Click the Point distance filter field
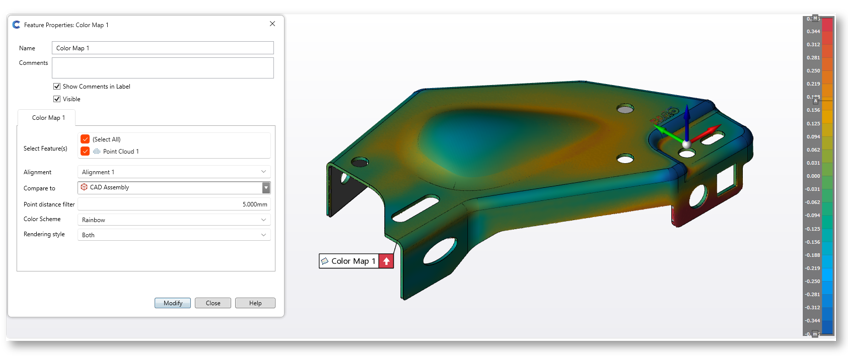This screenshot has height=362, width=848. [x=174, y=205]
